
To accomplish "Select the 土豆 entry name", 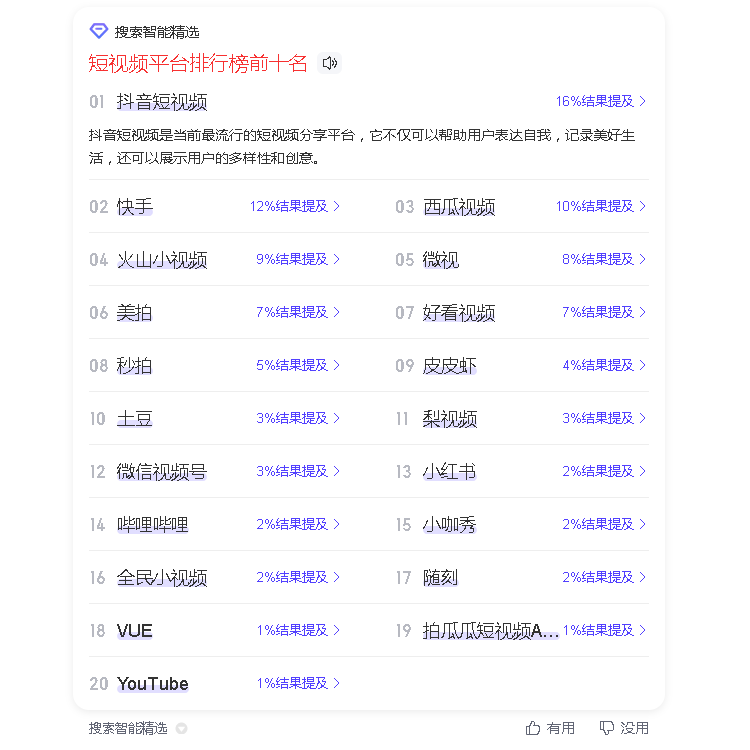I will [134, 419].
